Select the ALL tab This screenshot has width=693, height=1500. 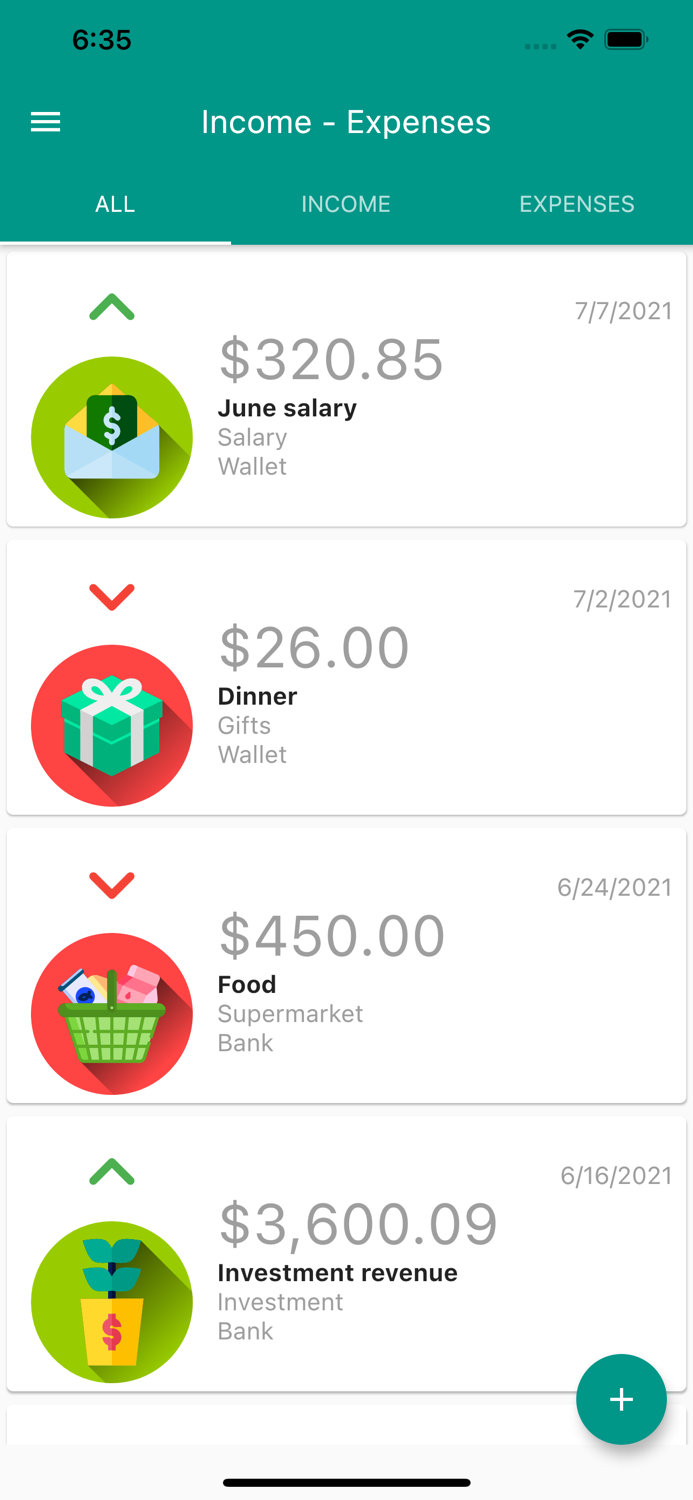pyautogui.click(x=115, y=204)
